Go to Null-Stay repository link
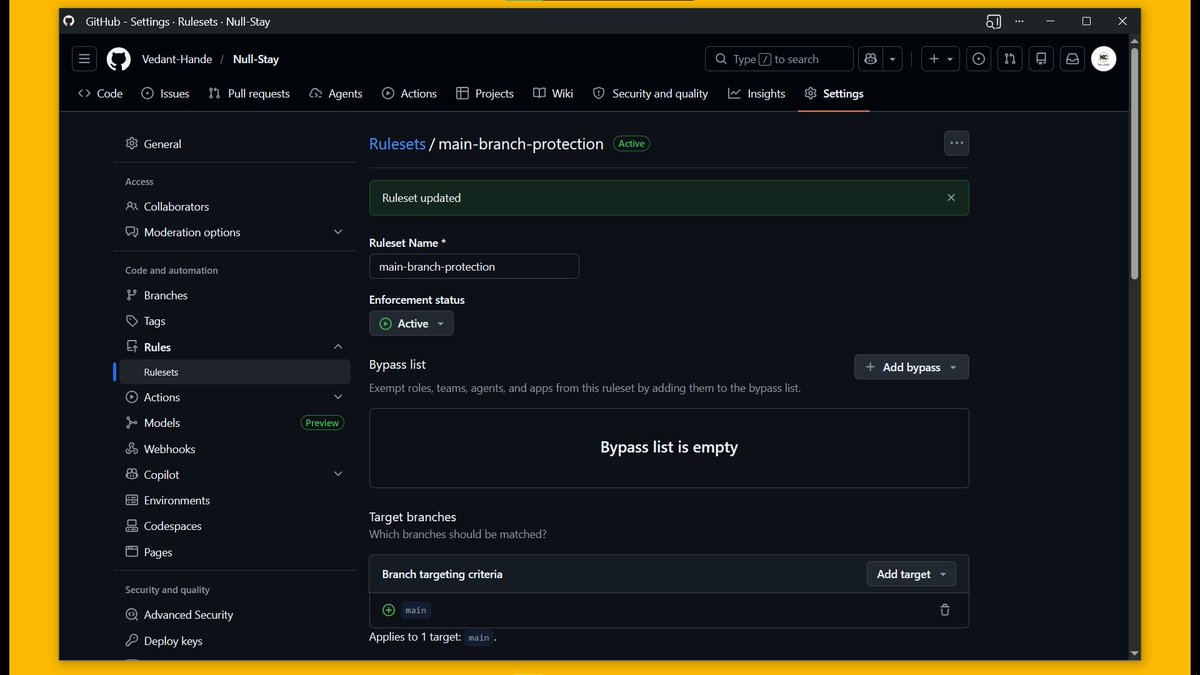1200x675 pixels. (256, 59)
